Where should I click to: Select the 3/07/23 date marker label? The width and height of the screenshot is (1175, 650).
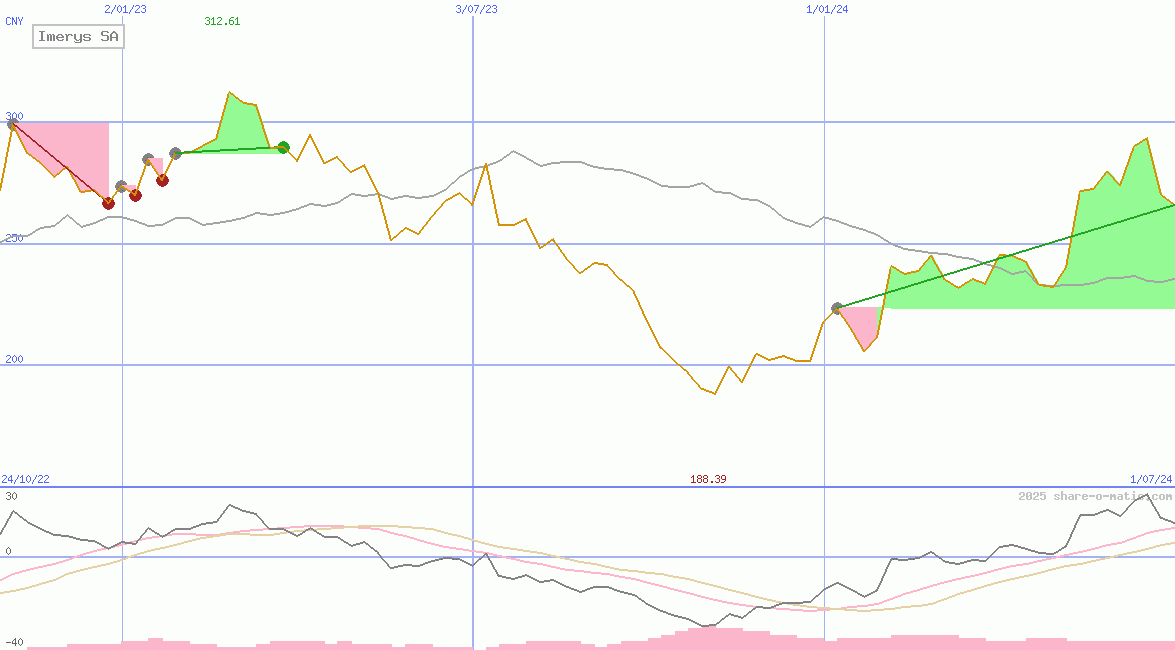(x=476, y=9)
